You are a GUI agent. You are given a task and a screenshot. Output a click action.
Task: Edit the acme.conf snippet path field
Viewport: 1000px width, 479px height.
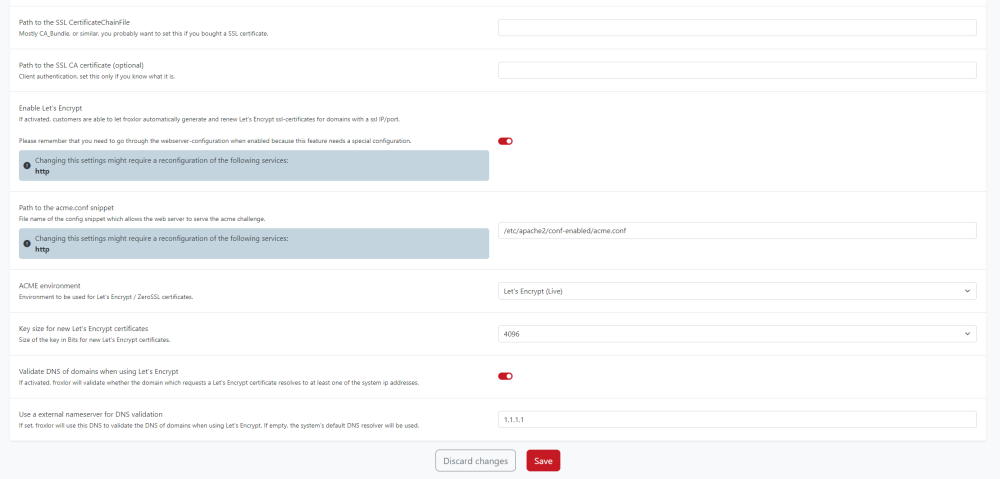[x=737, y=230]
